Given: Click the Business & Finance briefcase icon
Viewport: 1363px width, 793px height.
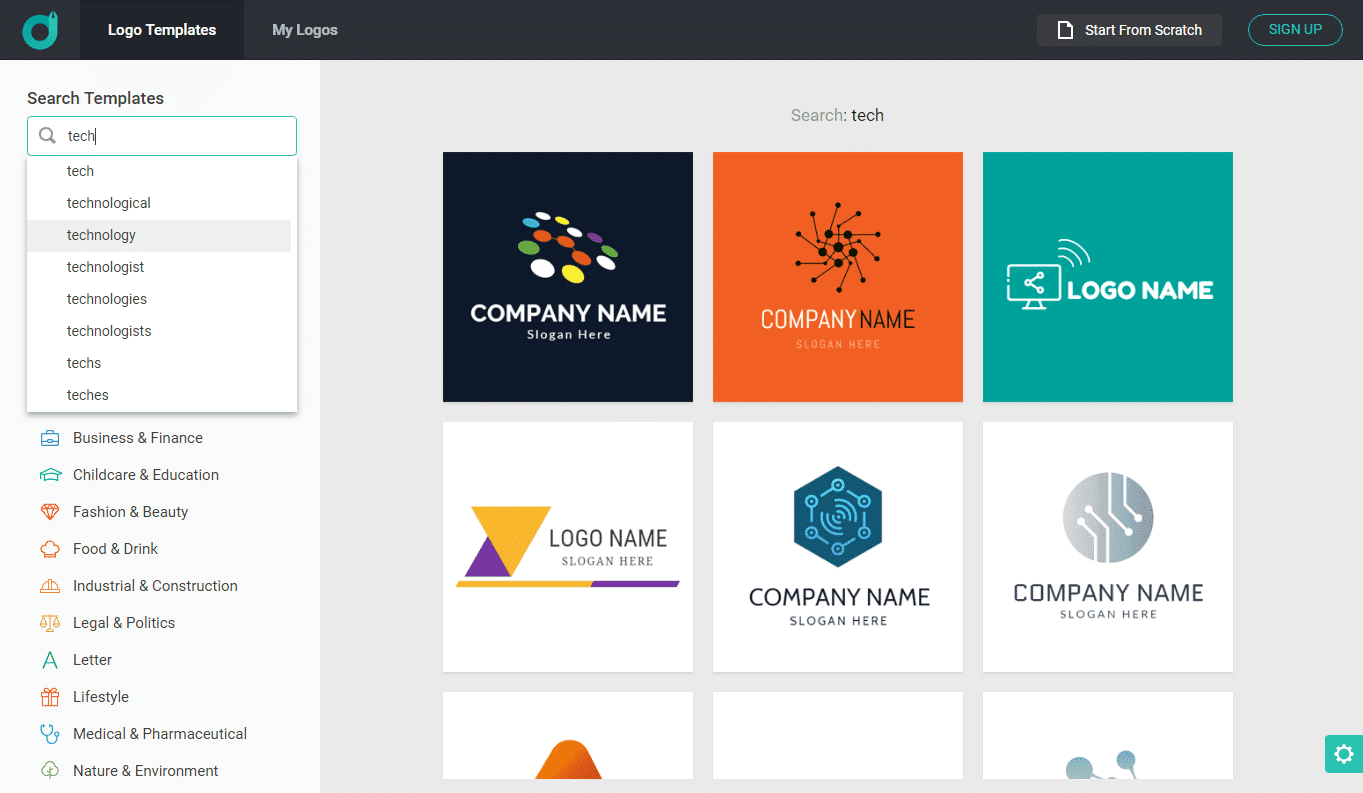Looking at the screenshot, I should click(x=49, y=438).
